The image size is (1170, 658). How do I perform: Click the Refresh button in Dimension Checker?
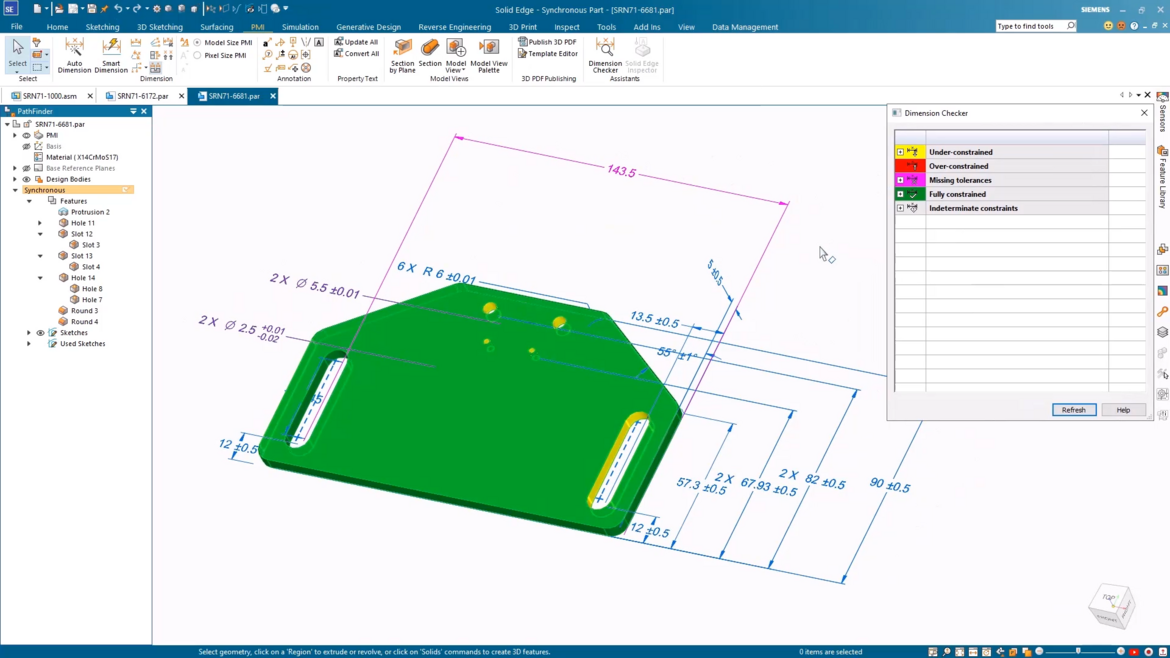[1073, 409]
